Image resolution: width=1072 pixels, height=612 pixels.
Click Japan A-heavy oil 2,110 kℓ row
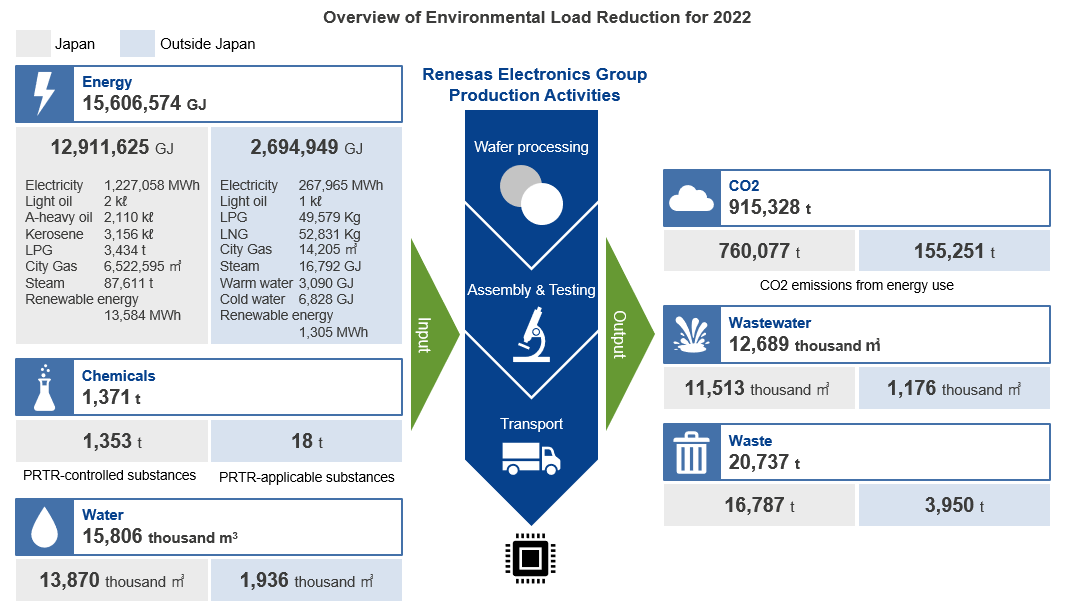click(x=90, y=217)
